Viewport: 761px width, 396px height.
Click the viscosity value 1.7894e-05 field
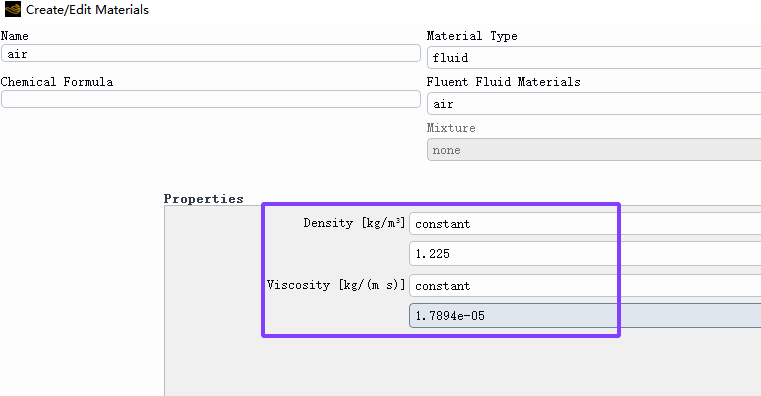pos(585,316)
